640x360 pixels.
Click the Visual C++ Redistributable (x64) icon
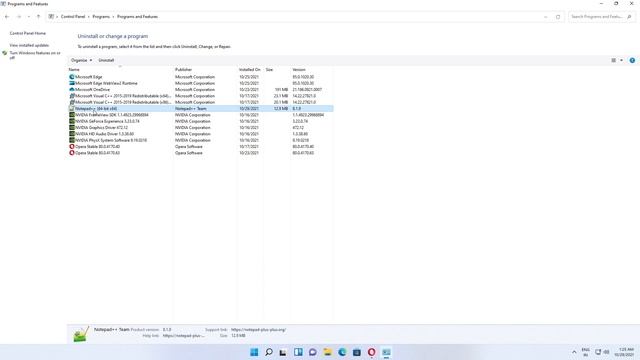72,96
